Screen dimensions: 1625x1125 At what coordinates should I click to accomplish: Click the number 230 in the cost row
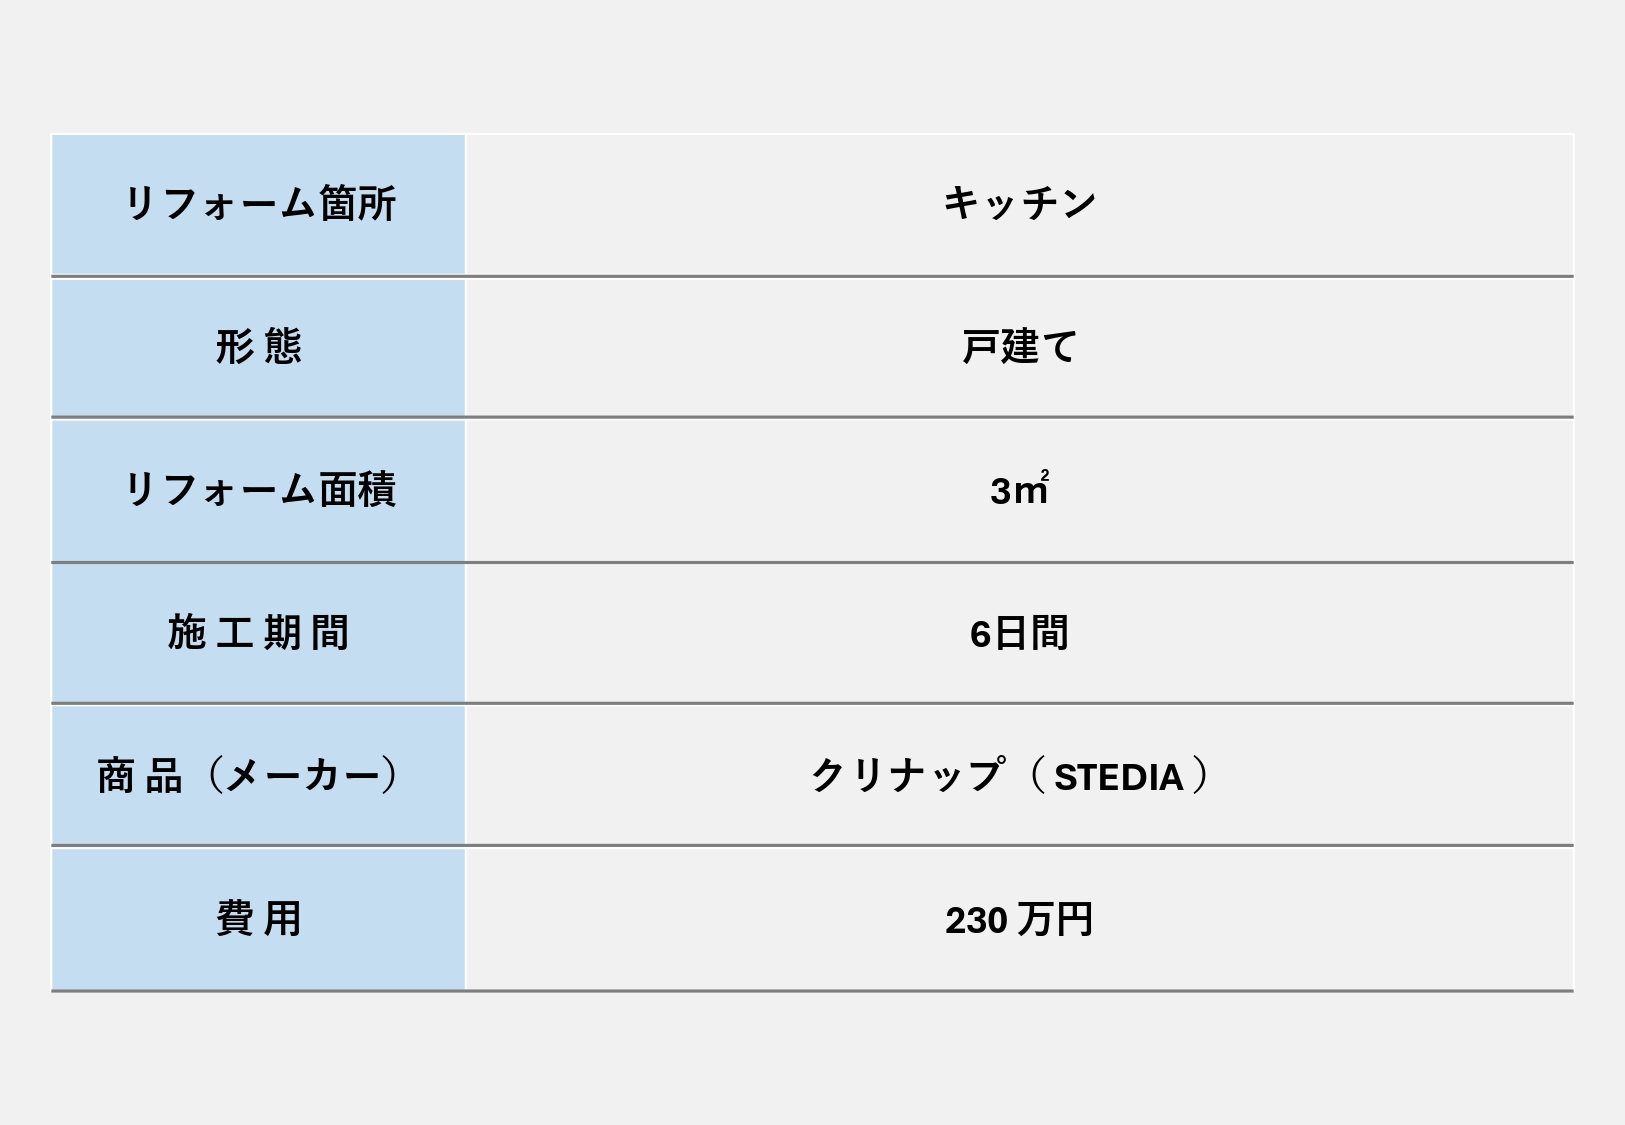[x=976, y=920]
